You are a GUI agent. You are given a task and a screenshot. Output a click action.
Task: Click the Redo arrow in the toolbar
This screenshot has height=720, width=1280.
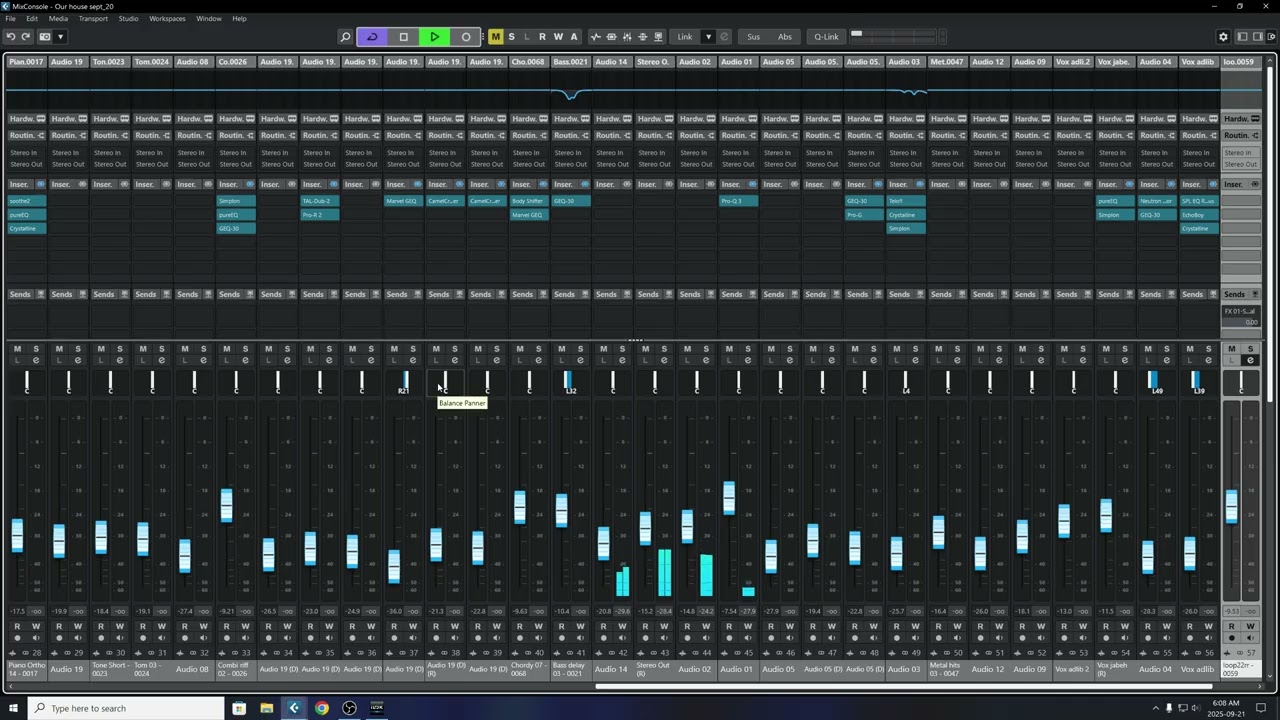click(x=26, y=37)
